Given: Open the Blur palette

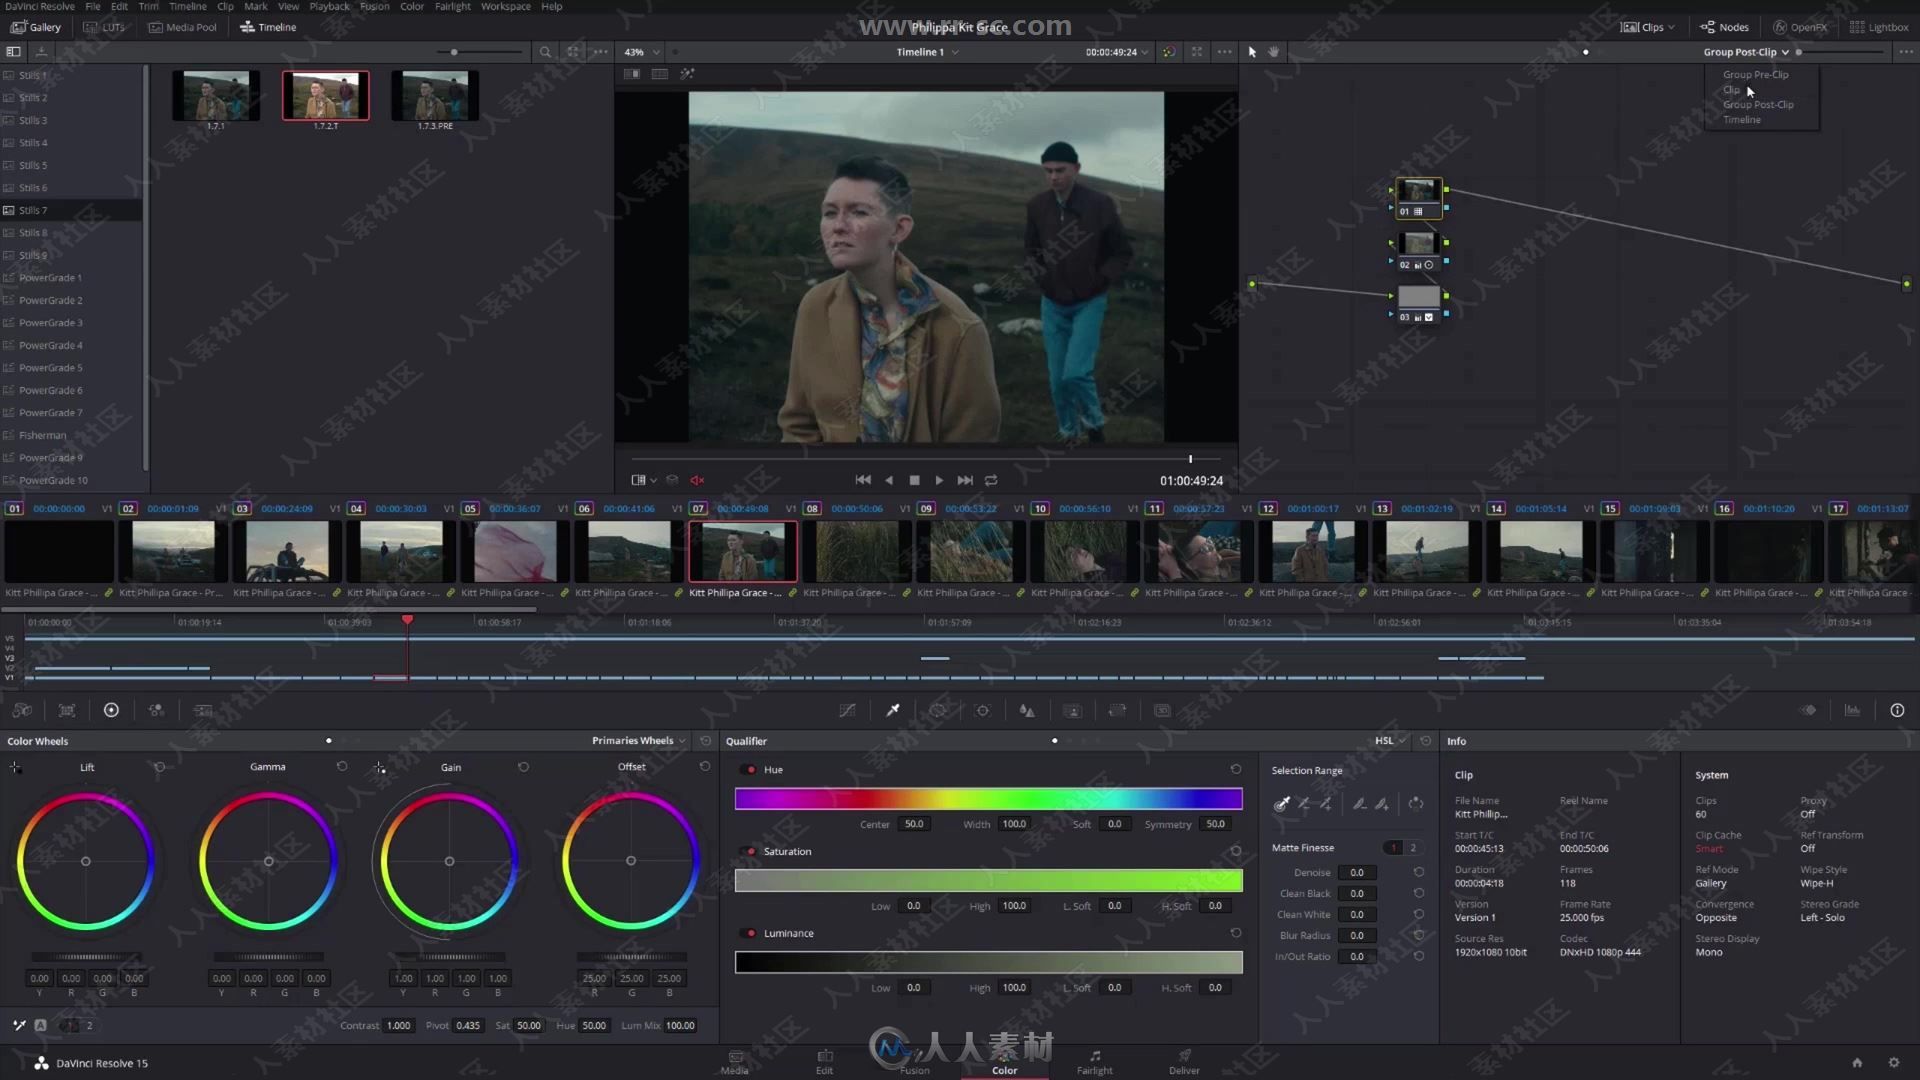Looking at the screenshot, I should click(1027, 710).
